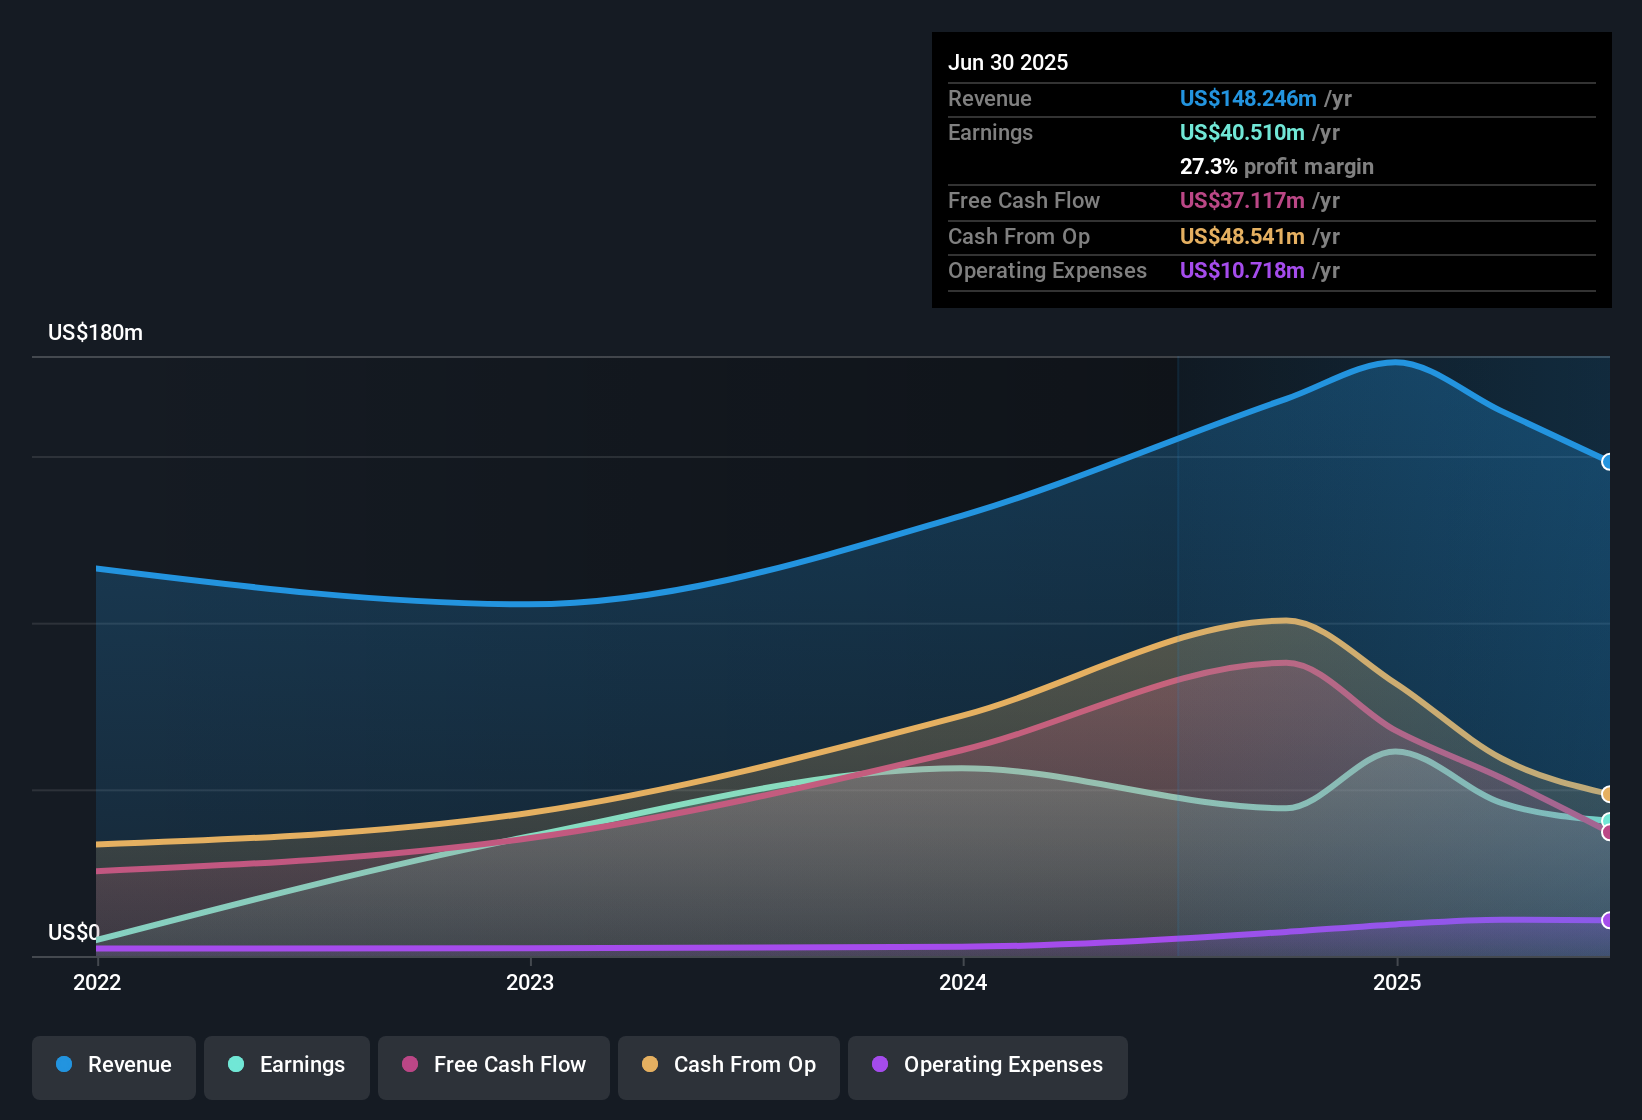Toggle the Revenue series visibility

pyautogui.click(x=113, y=1066)
